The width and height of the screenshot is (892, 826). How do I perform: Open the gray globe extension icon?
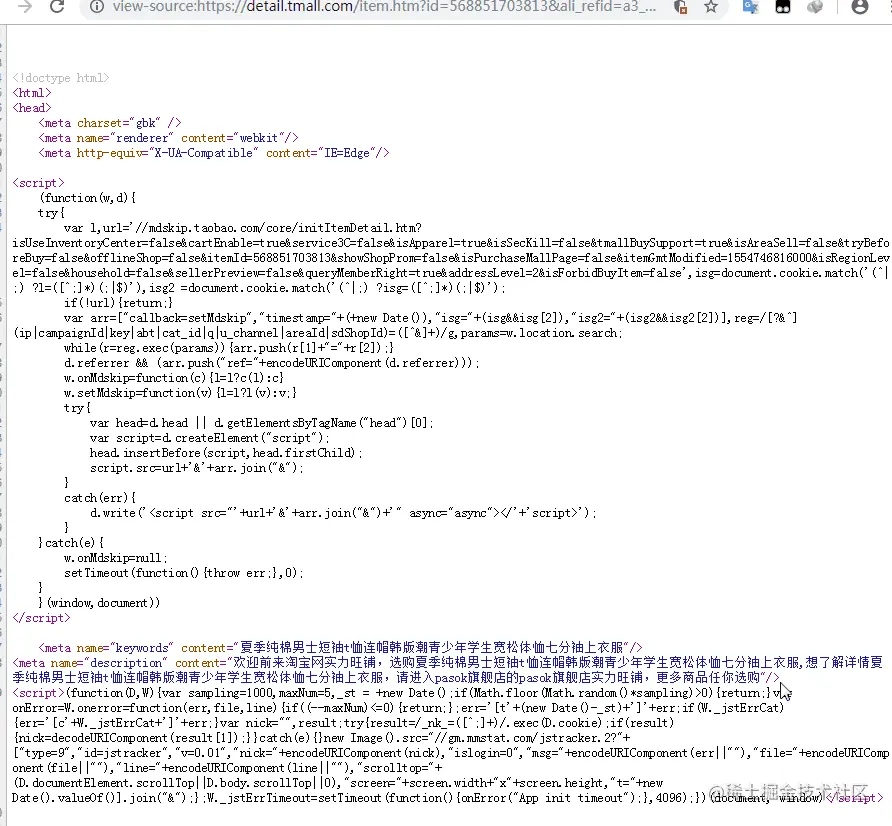pyautogui.click(x=815, y=7)
